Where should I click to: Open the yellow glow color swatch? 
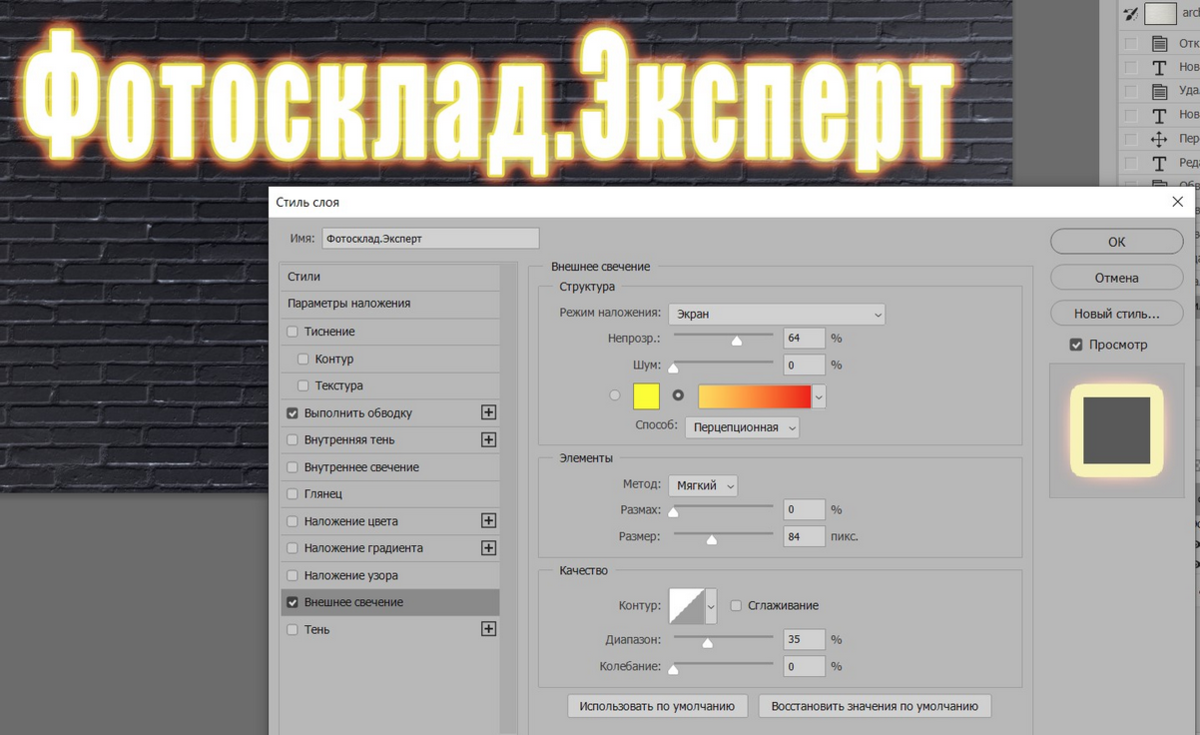646,396
